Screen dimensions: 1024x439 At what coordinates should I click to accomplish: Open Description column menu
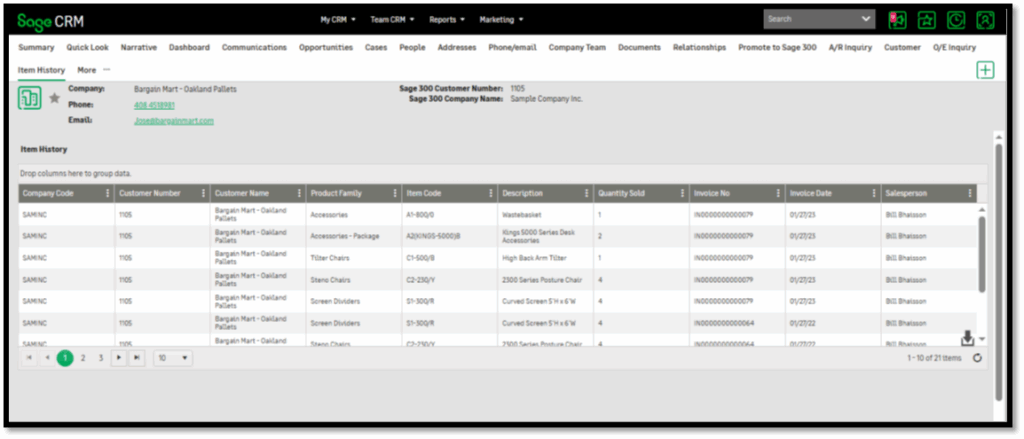click(586, 193)
